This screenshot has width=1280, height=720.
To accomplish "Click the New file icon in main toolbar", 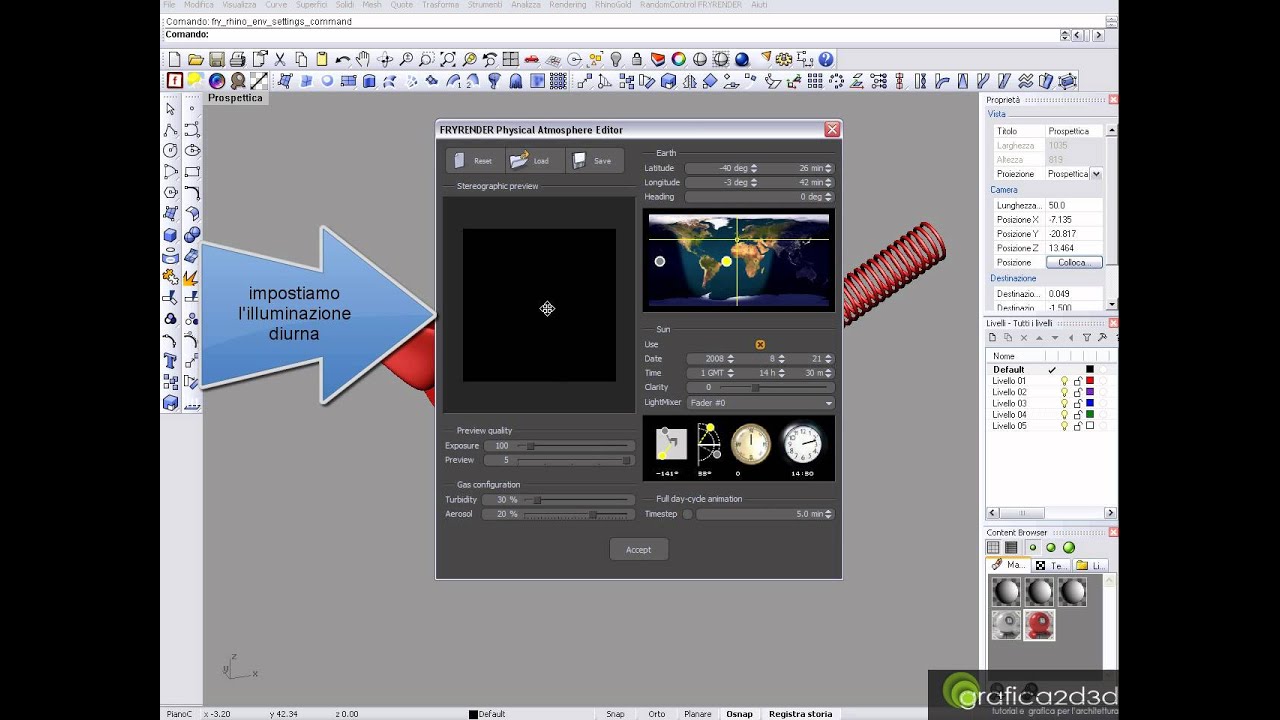I will (x=175, y=60).
